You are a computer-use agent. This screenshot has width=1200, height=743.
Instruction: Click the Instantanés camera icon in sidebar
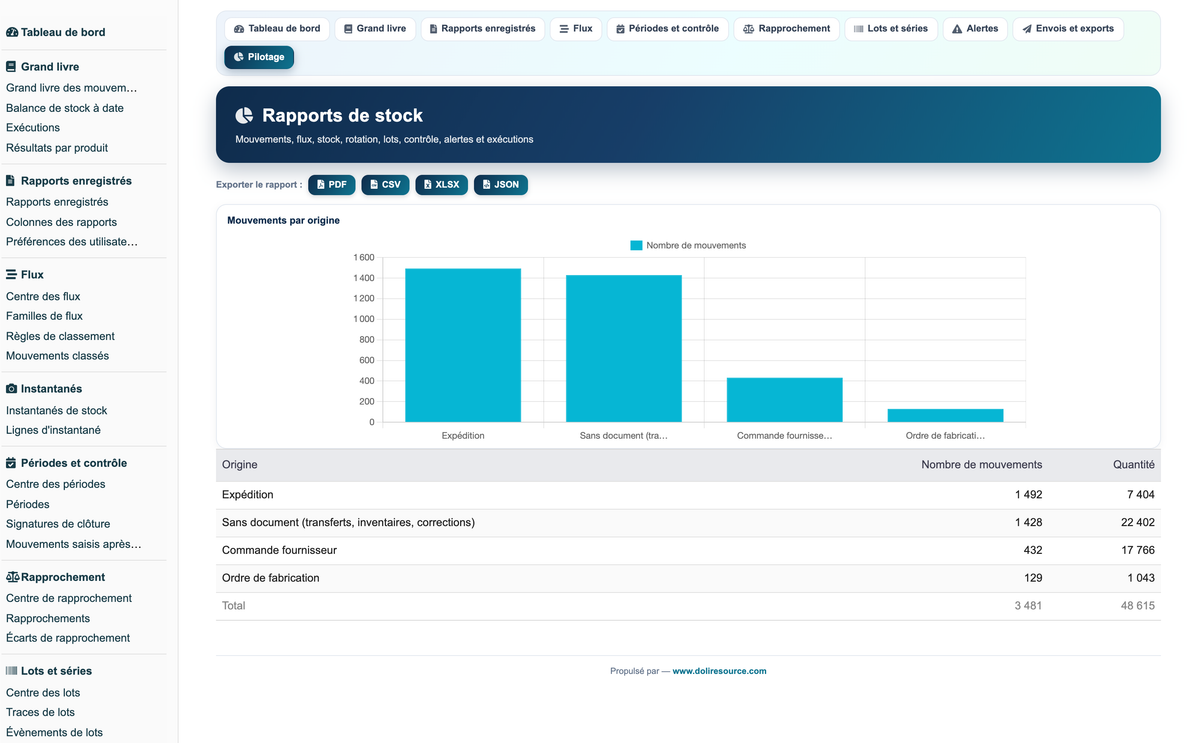pos(11,388)
